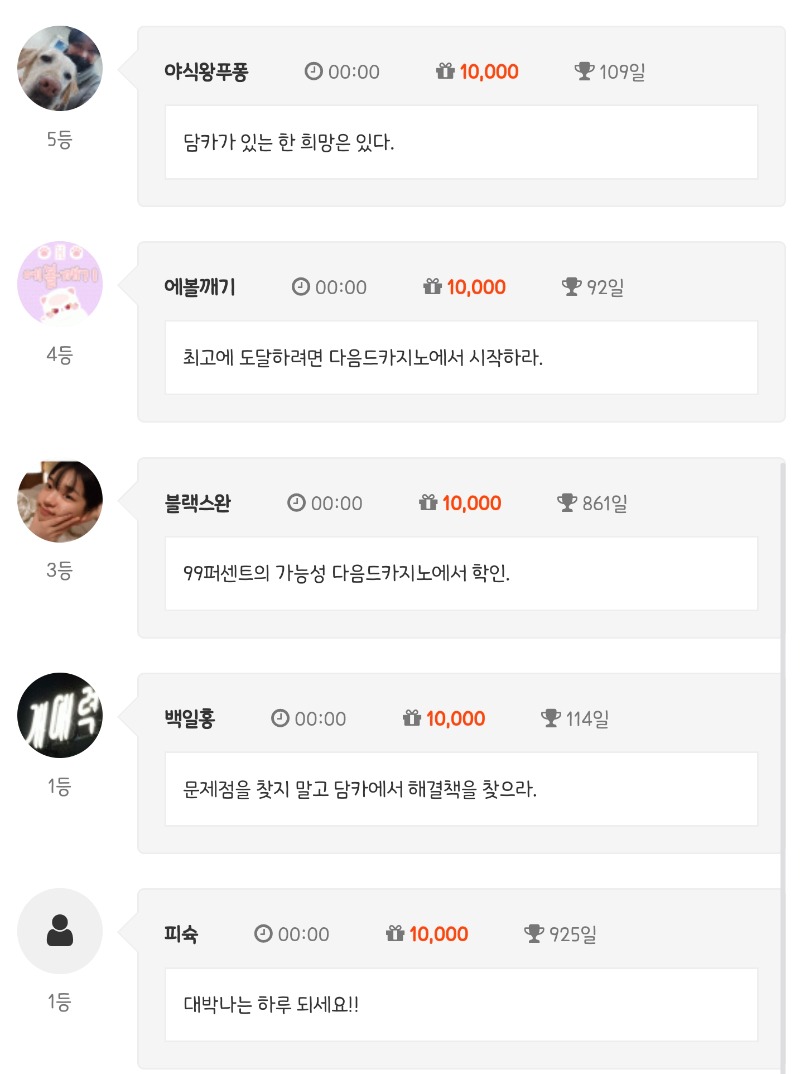This screenshot has width=800, height=1074.
Task: Click the default user silhouette avatar
Action: click(60, 931)
